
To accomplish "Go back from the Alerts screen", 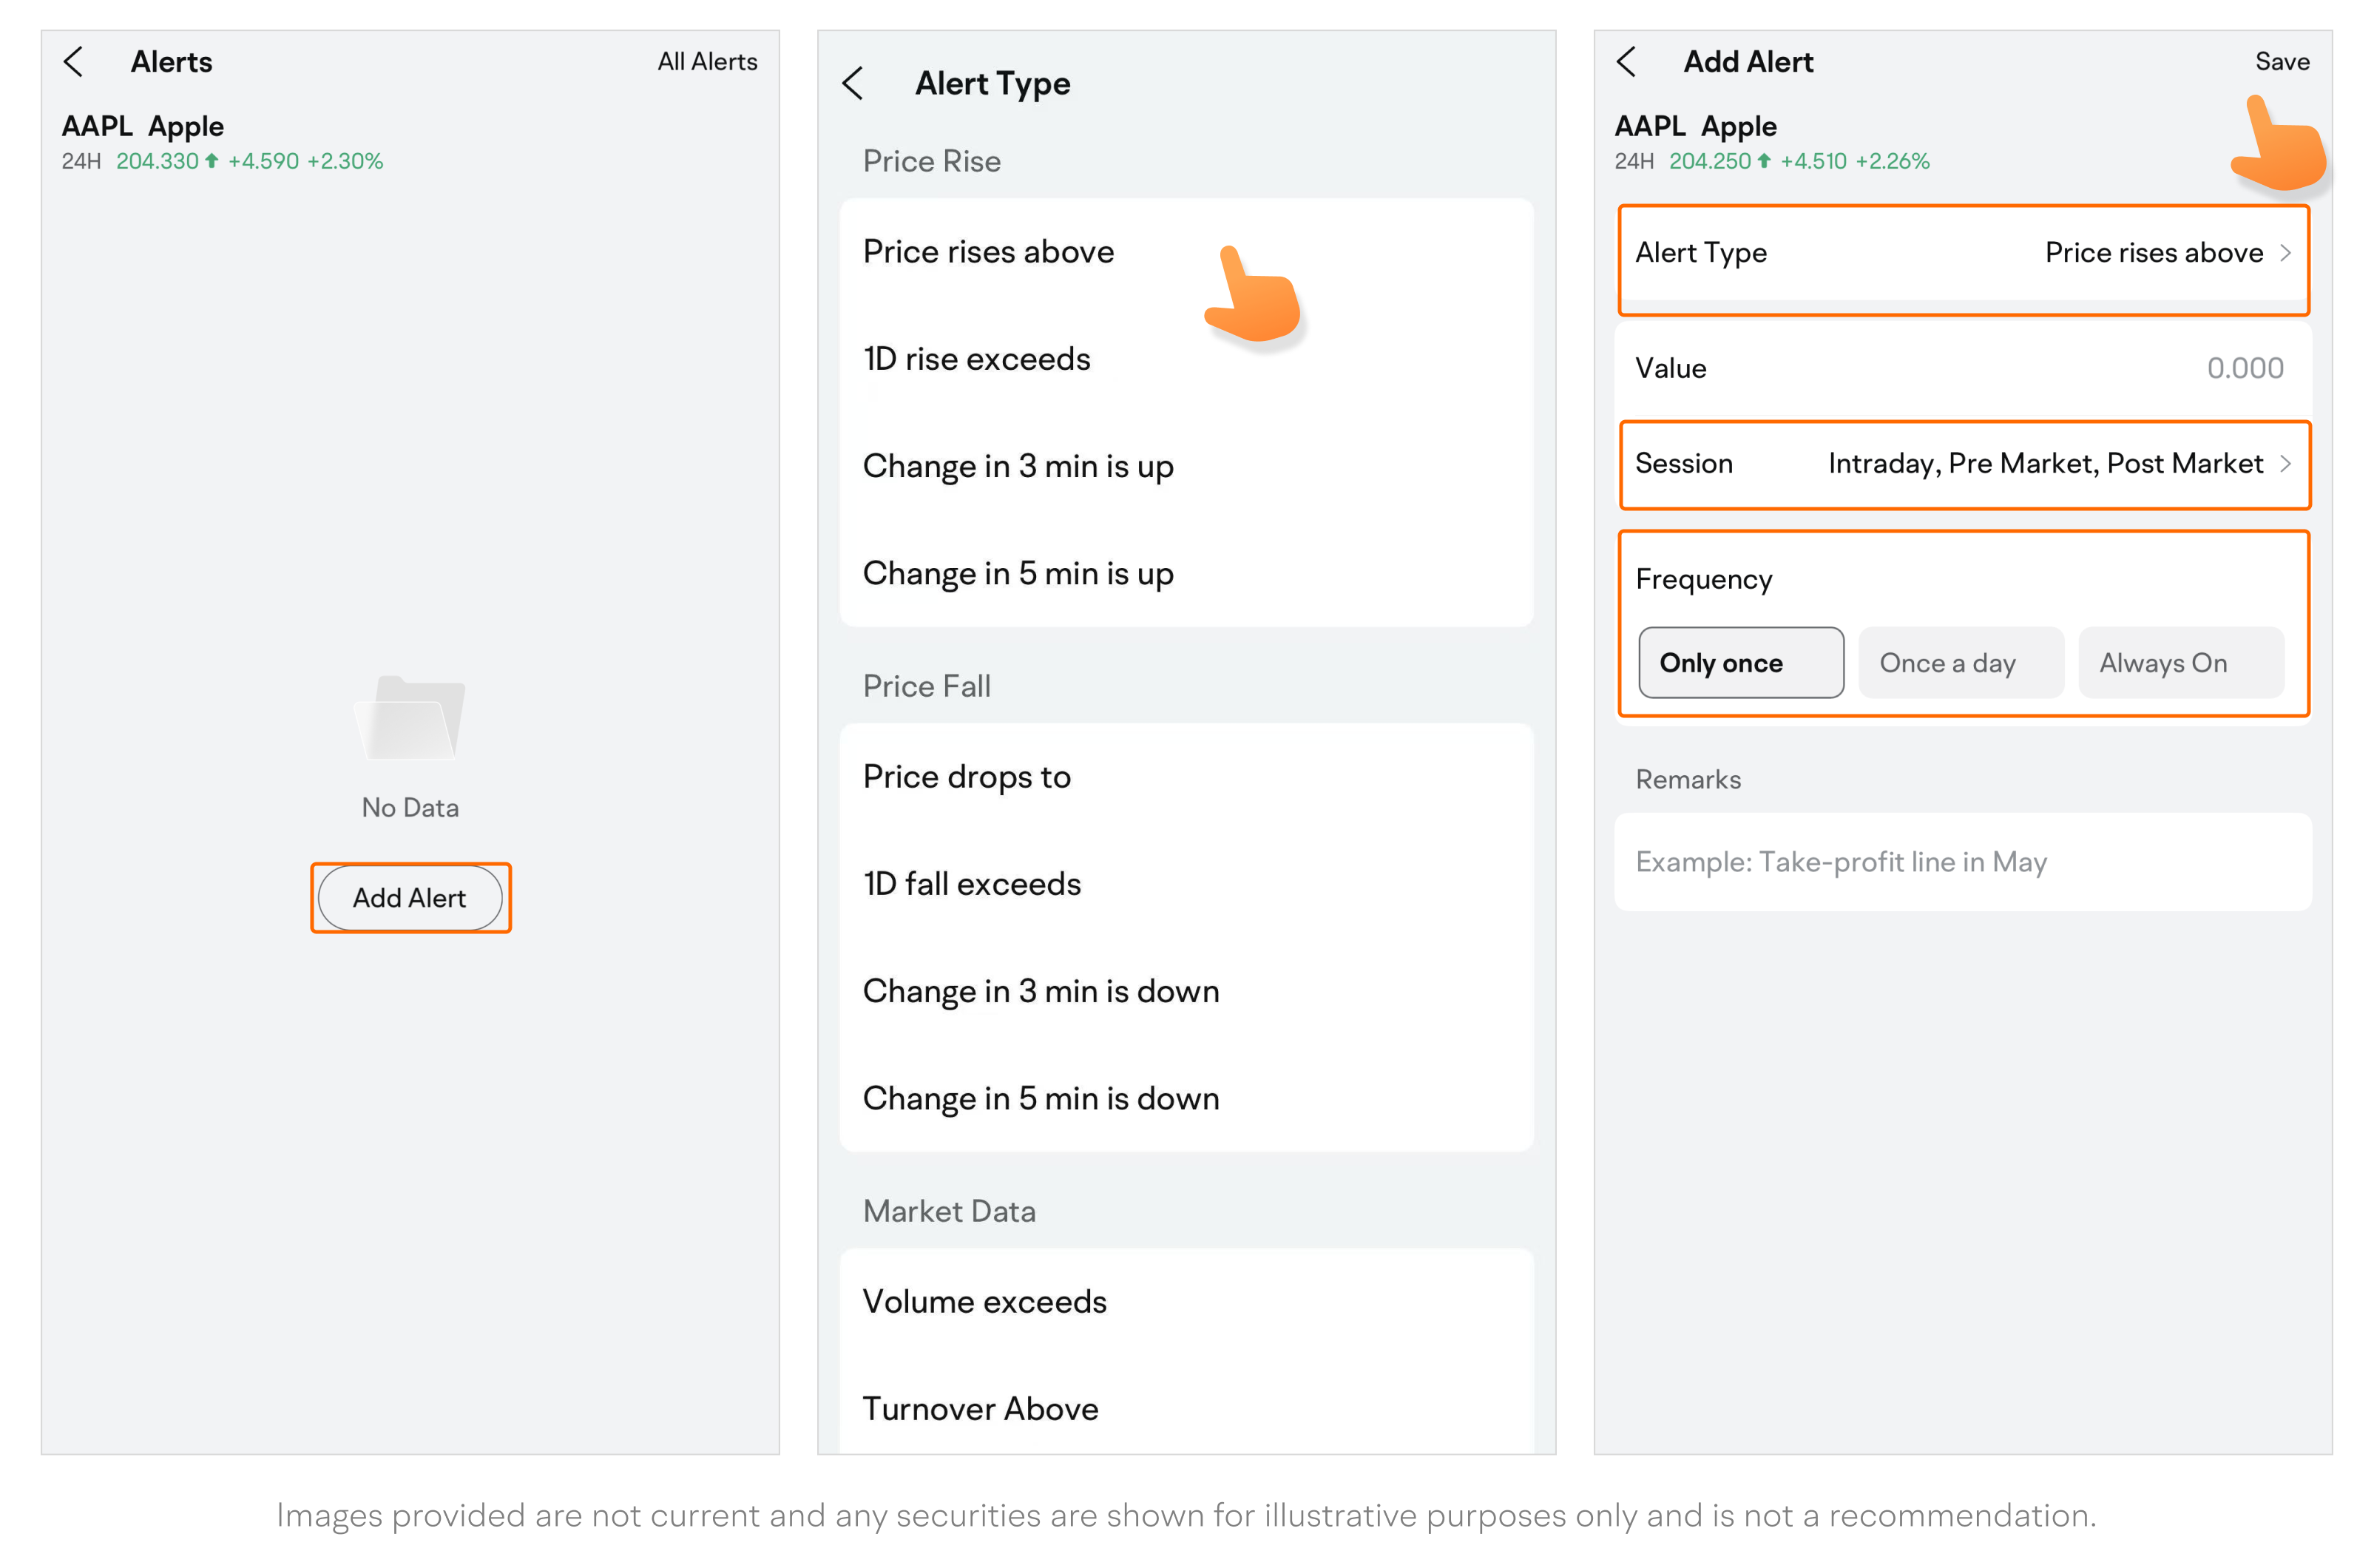I will tap(73, 62).
